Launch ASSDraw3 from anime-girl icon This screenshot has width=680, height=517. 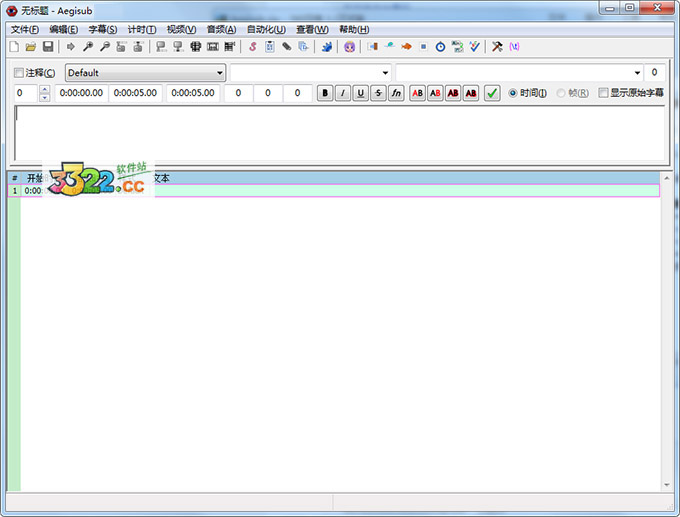(350, 46)
